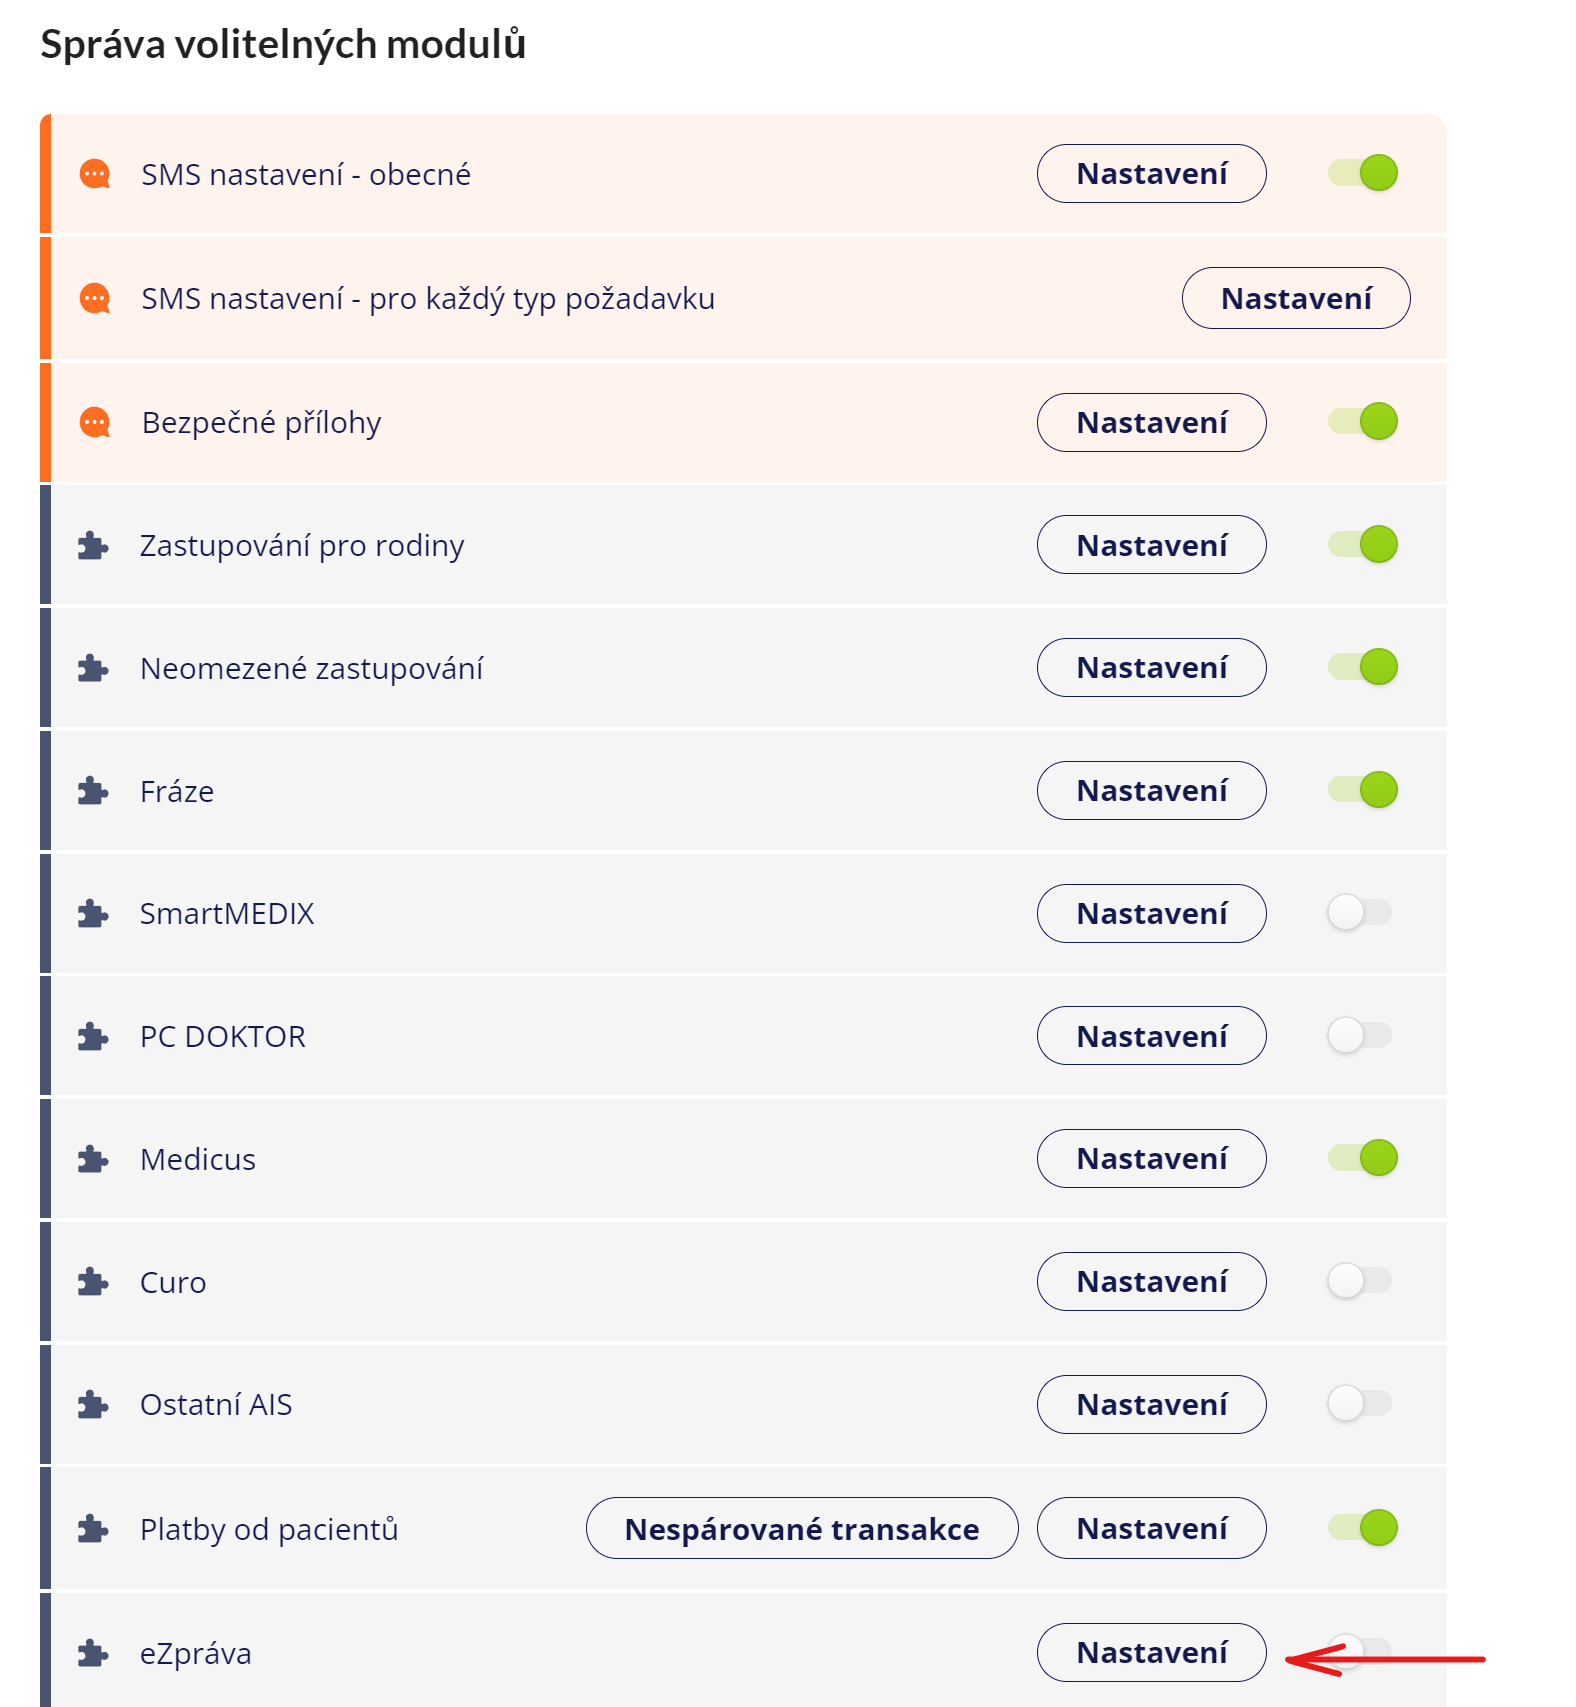The image size is (1576, 1707).
Task: Click the puzzle icon beside Fráze
Action: [93, 791]
